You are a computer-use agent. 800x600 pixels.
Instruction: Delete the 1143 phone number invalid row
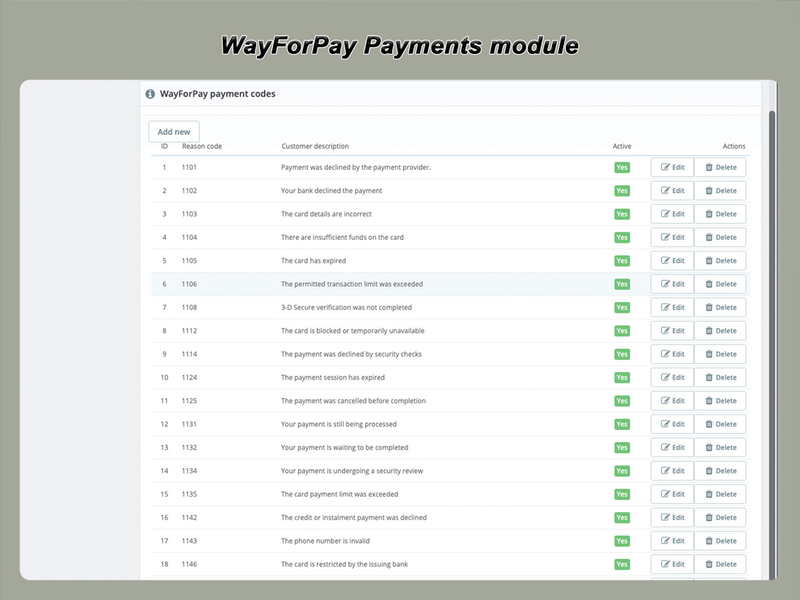[x=720, y=541]
